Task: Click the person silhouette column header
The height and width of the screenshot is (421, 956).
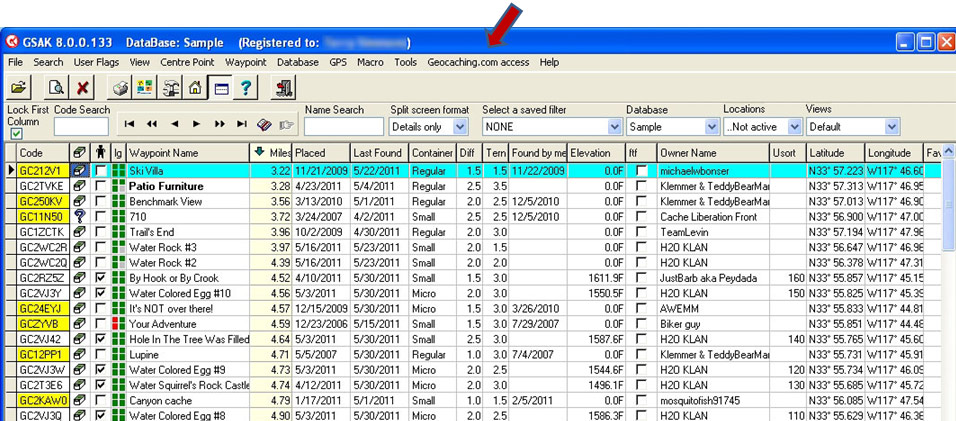Action: [x=101, y=152]
